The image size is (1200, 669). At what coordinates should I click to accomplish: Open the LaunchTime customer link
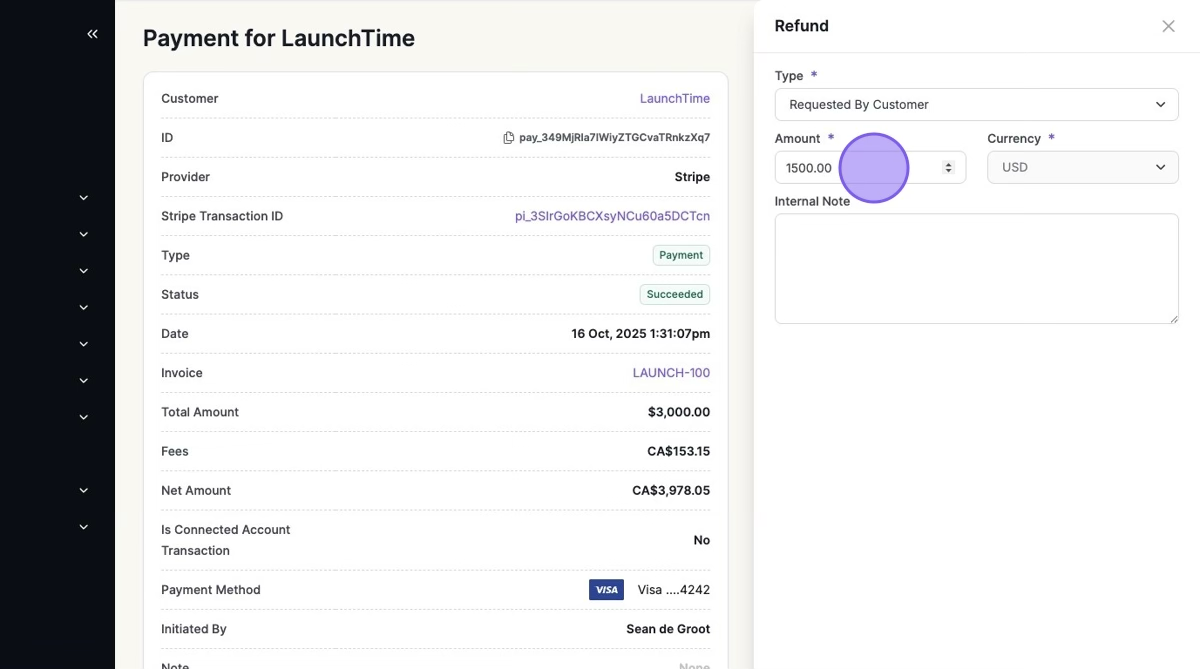(675, 99)
